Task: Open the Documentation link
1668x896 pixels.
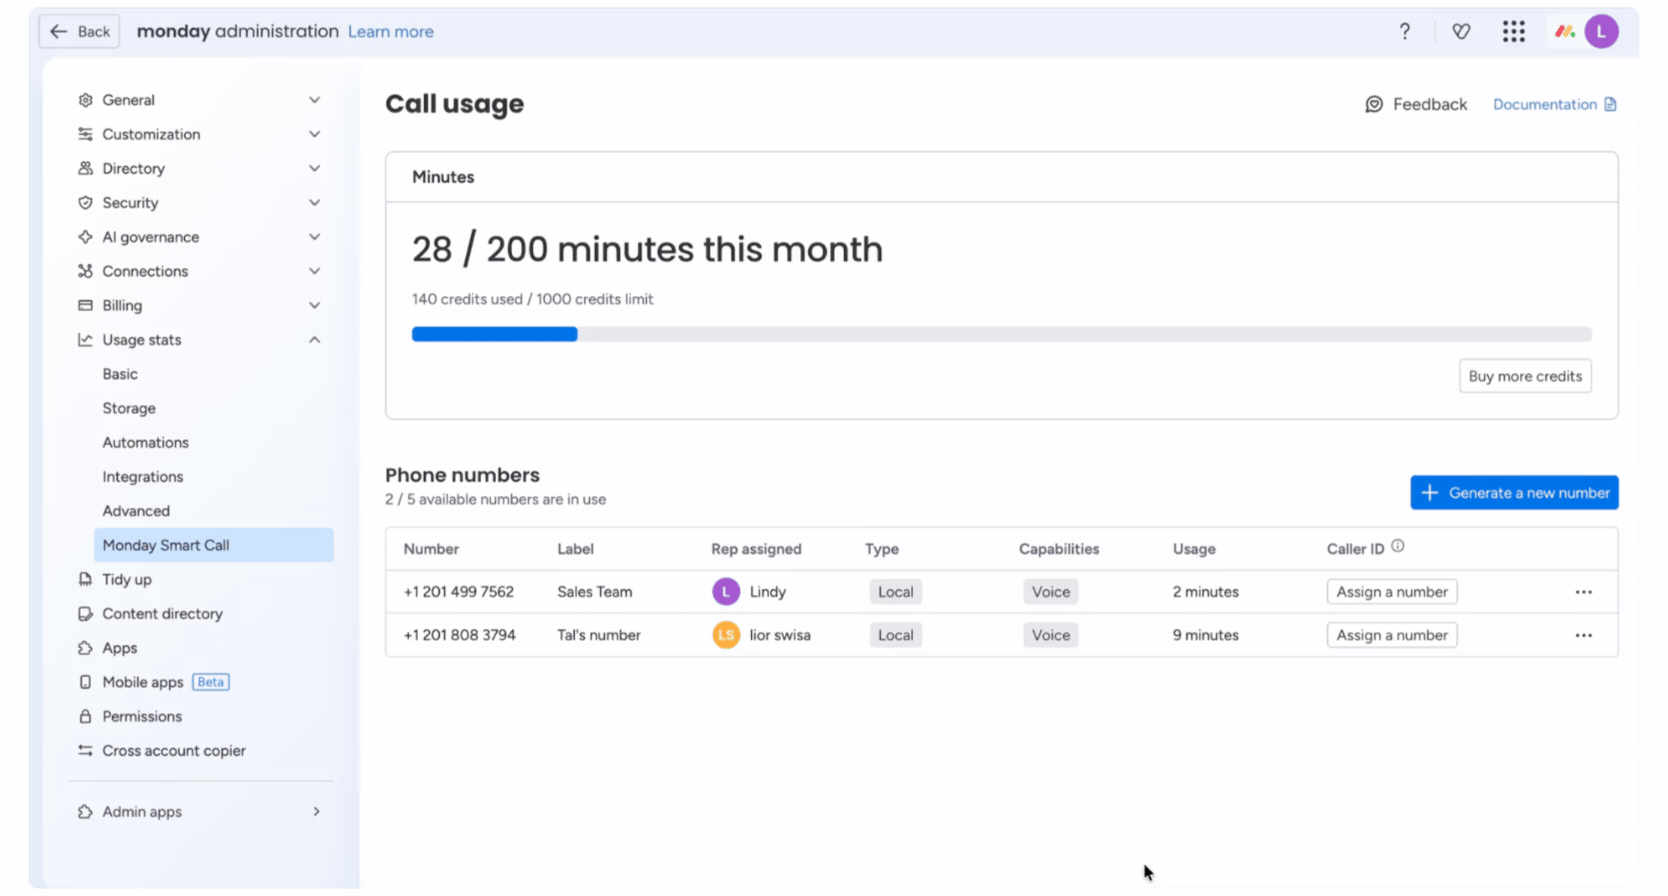Action: tap(1545, 104)
